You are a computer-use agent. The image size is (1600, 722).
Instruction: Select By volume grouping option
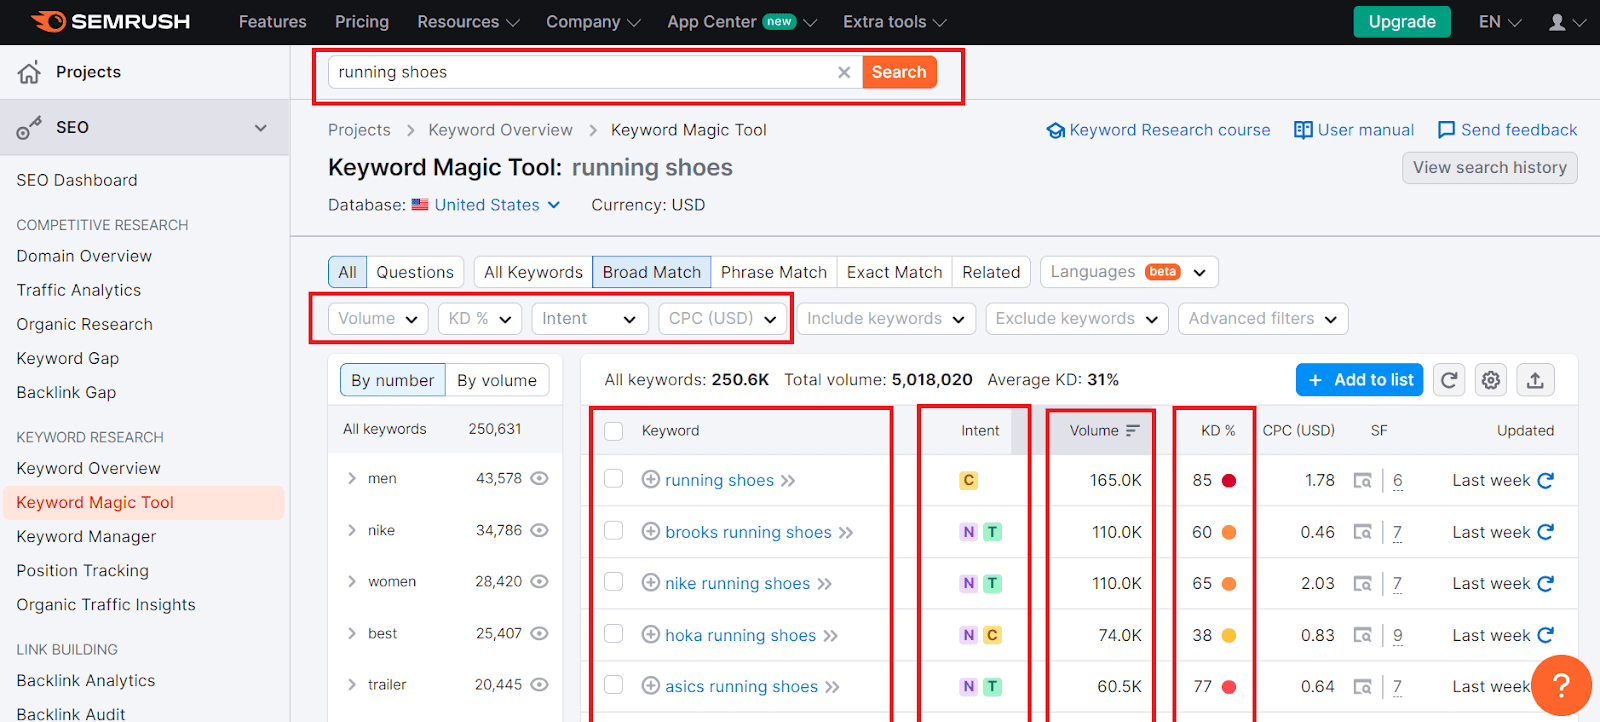[497, 380]
